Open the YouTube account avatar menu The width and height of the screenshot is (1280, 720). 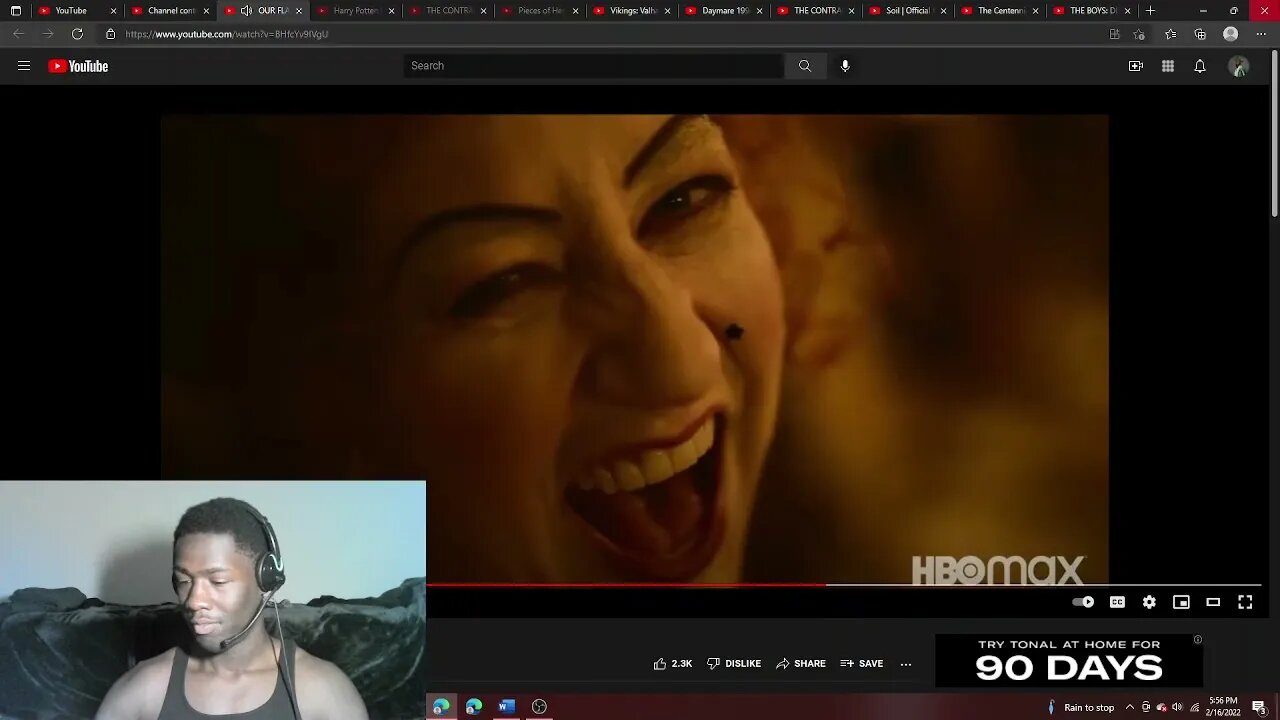(1239, 66)
